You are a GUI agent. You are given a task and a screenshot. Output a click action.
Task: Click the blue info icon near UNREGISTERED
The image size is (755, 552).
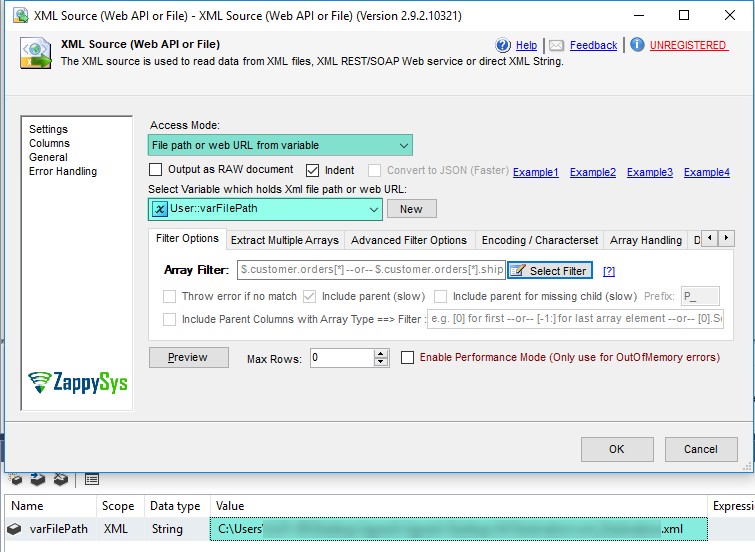pyautogui.click(x=637, y=45)
